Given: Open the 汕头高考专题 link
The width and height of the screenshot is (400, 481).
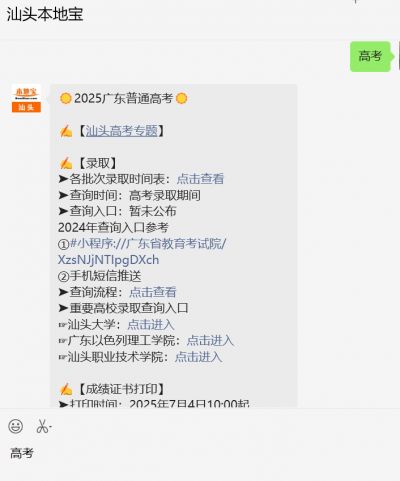Looking at the screenshot, I should (122, 131).
